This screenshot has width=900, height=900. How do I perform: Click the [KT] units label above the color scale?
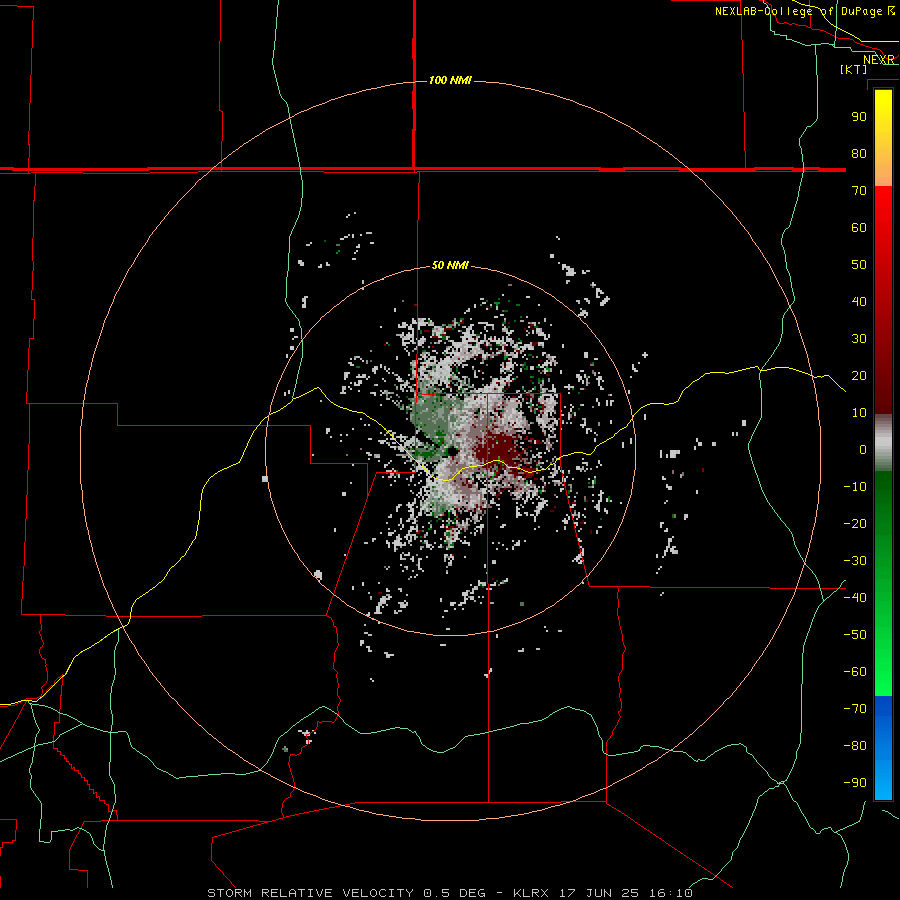[x=854, y=69]
